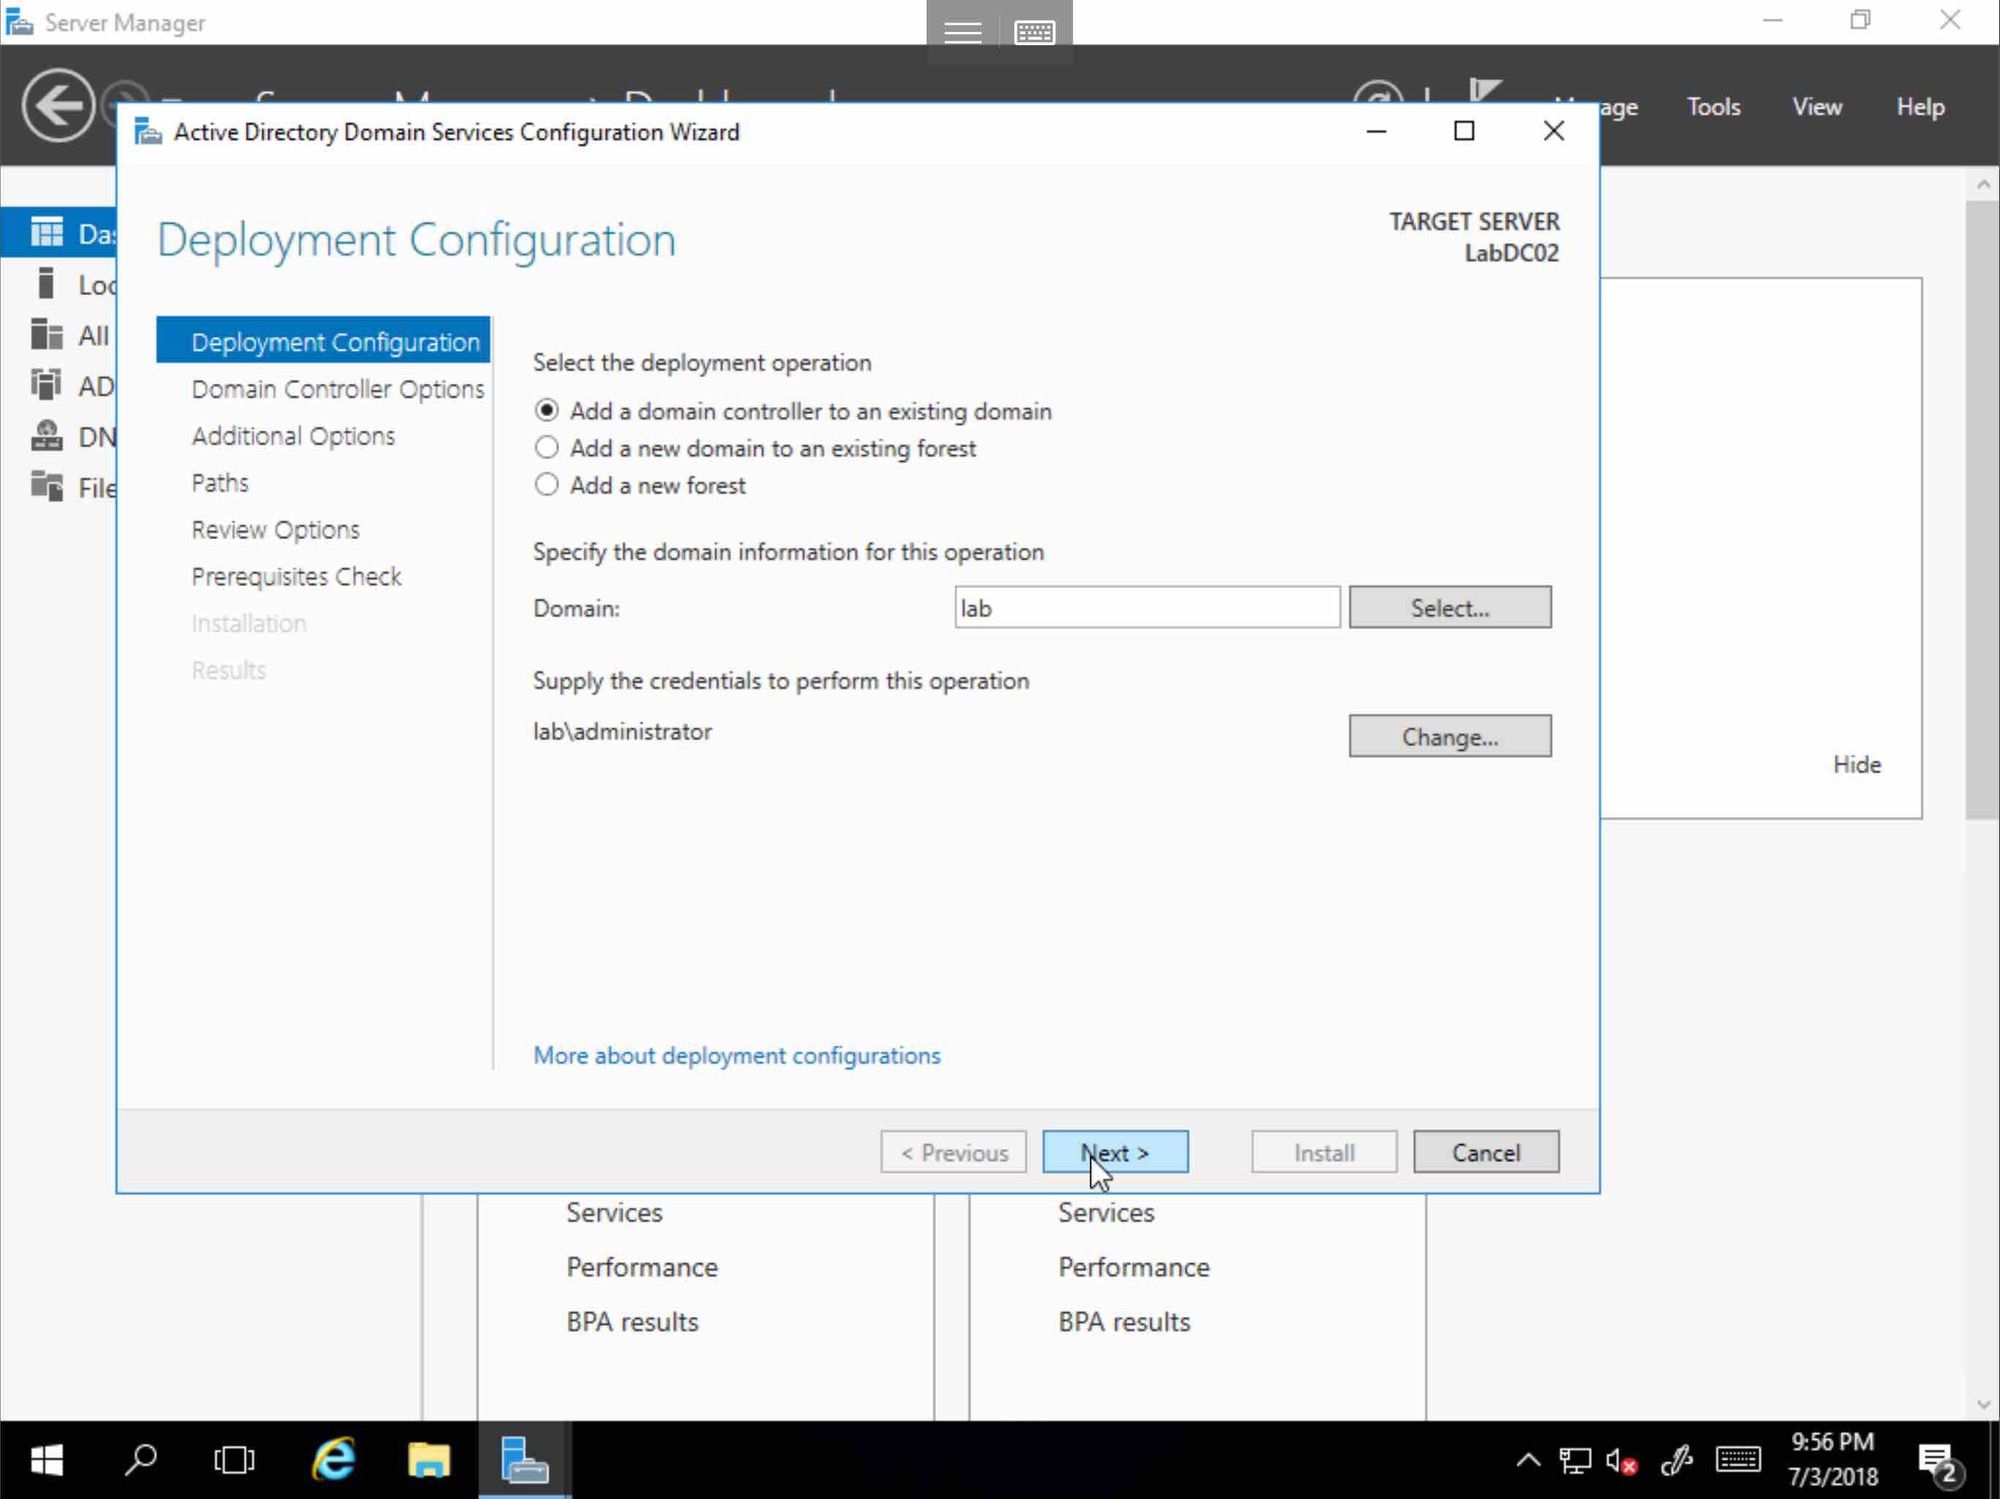Click the DNS icon in sidebar

coord(46,436)
